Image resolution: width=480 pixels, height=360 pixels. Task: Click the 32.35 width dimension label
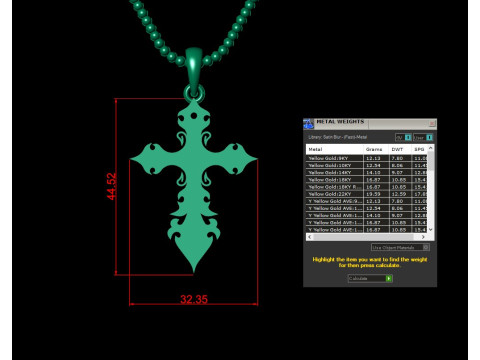click(x=194, y=299)
